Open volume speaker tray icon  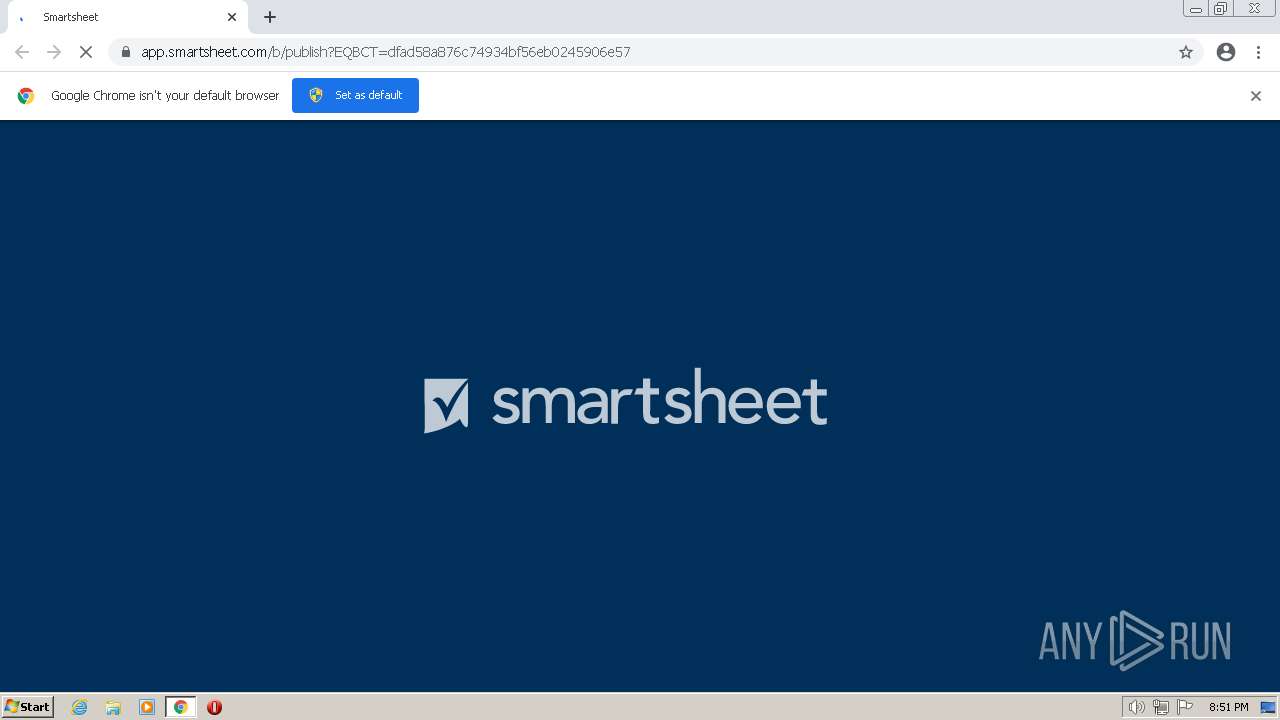coord(1136,707)
